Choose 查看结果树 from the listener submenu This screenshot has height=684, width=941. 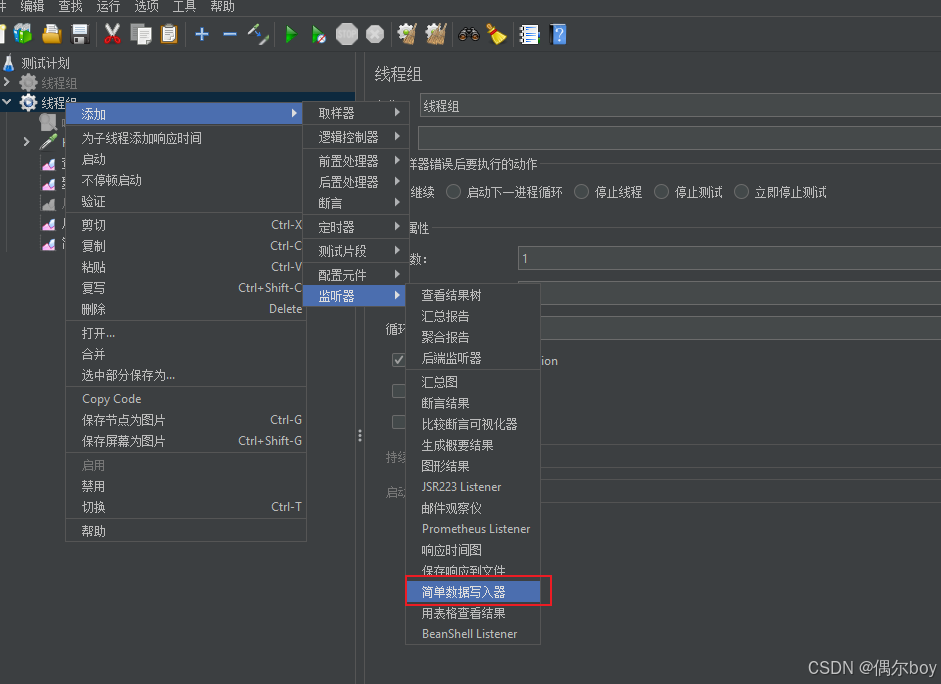pyautogui.click(x=461, y=294)
